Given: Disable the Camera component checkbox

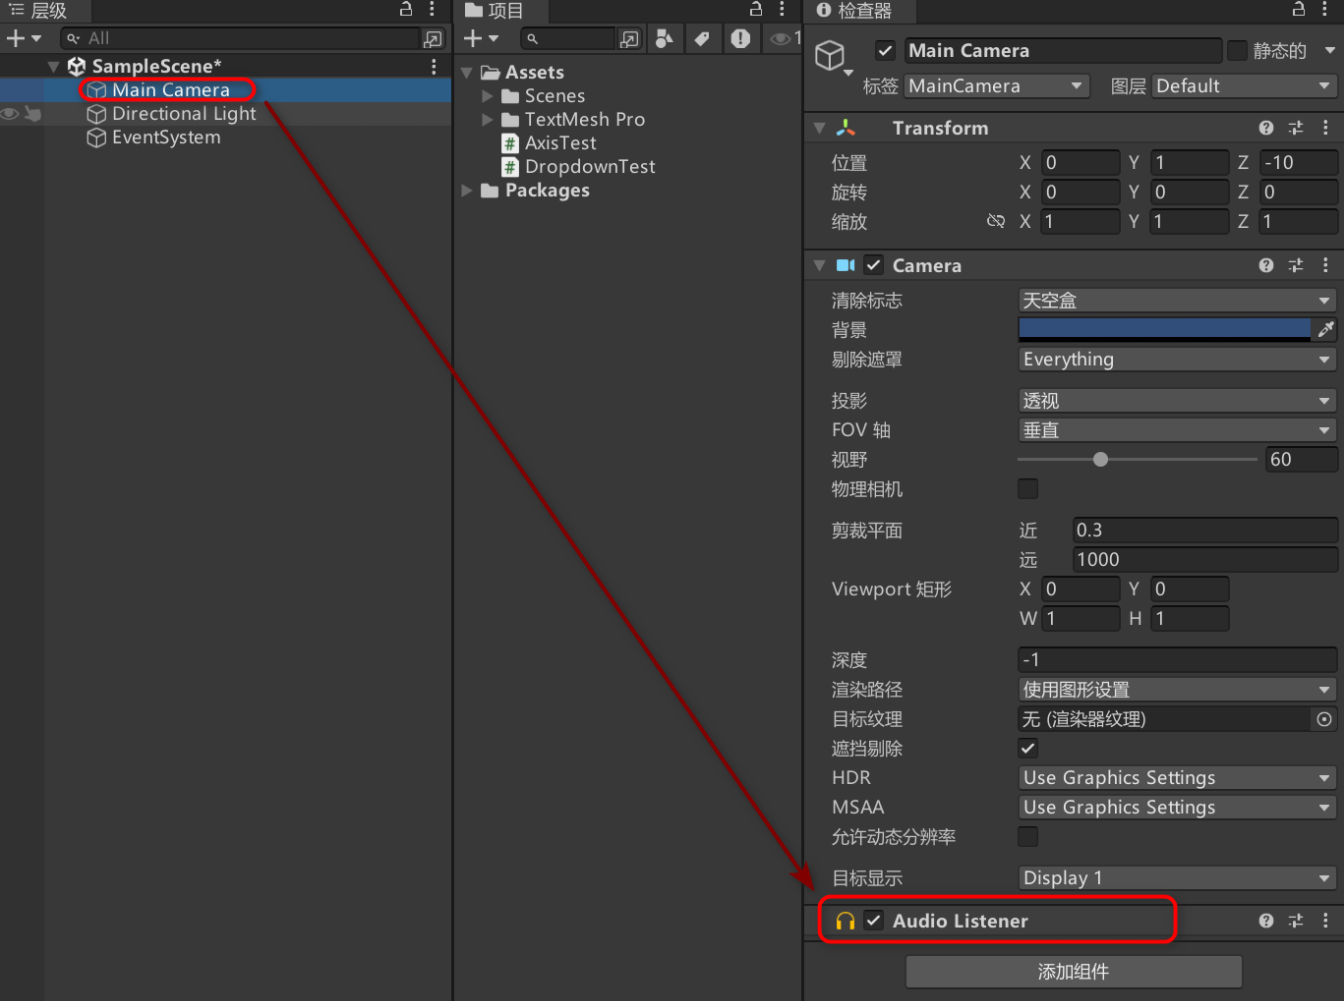Looking at the screenshot, I should [x=874, y=265].
